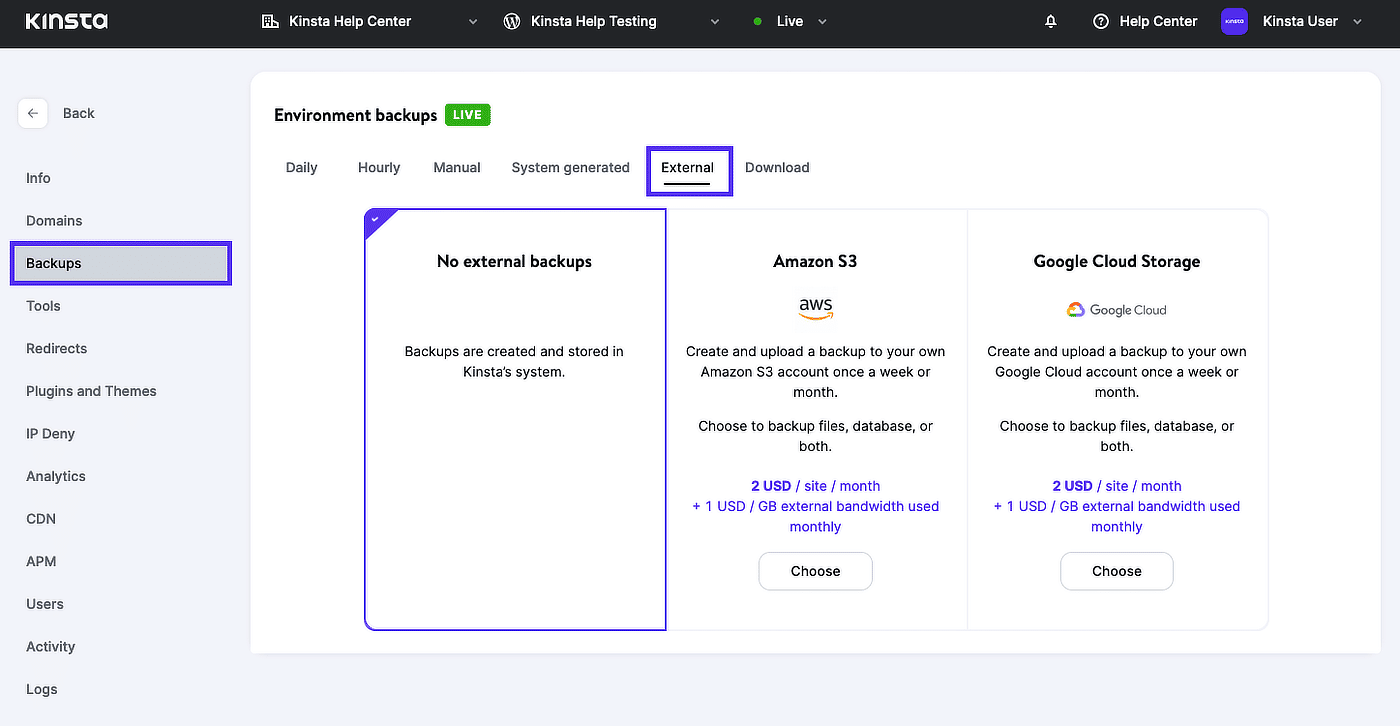Go to Info in sidebar
Image resolution: width=1400 pixels, height=726 pixels.
tap(38, 178)
